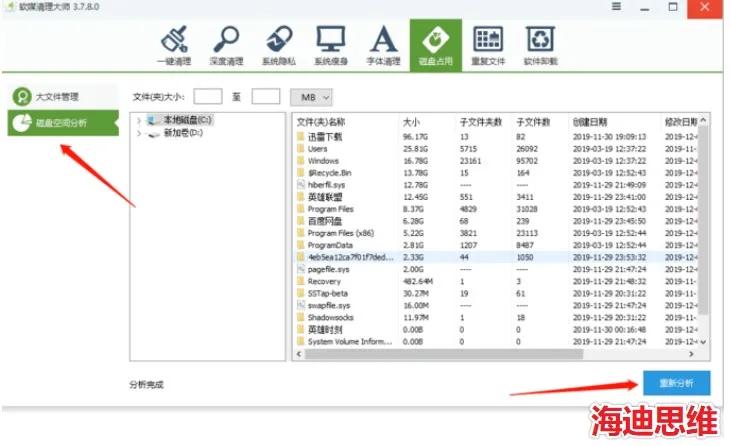Sort by the 修改日期 column header
Screen dimensions: 731x446
pos(681,122)
